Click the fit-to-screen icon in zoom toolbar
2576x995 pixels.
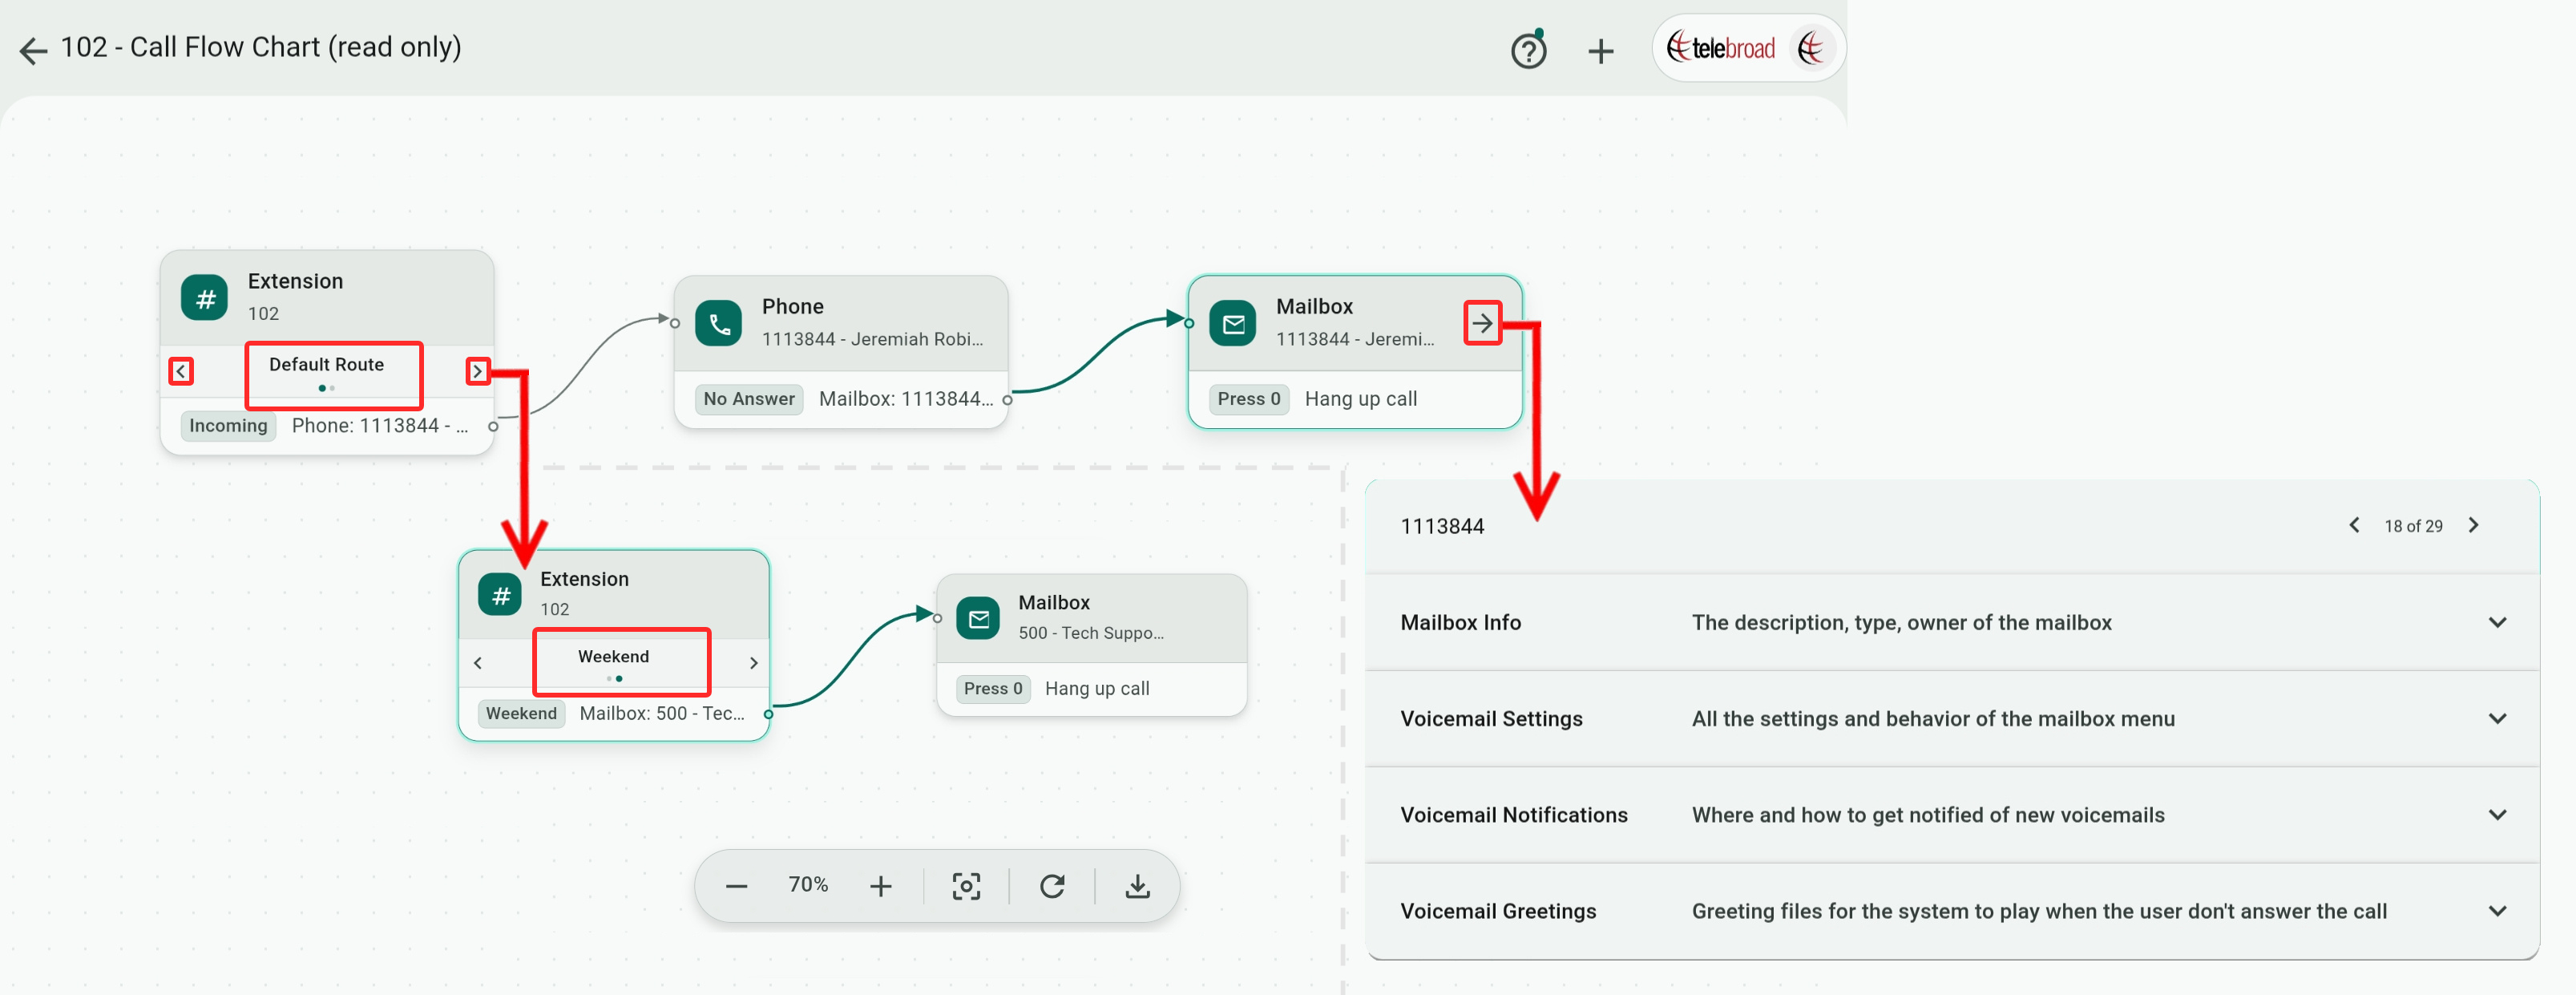pos(965,886)
